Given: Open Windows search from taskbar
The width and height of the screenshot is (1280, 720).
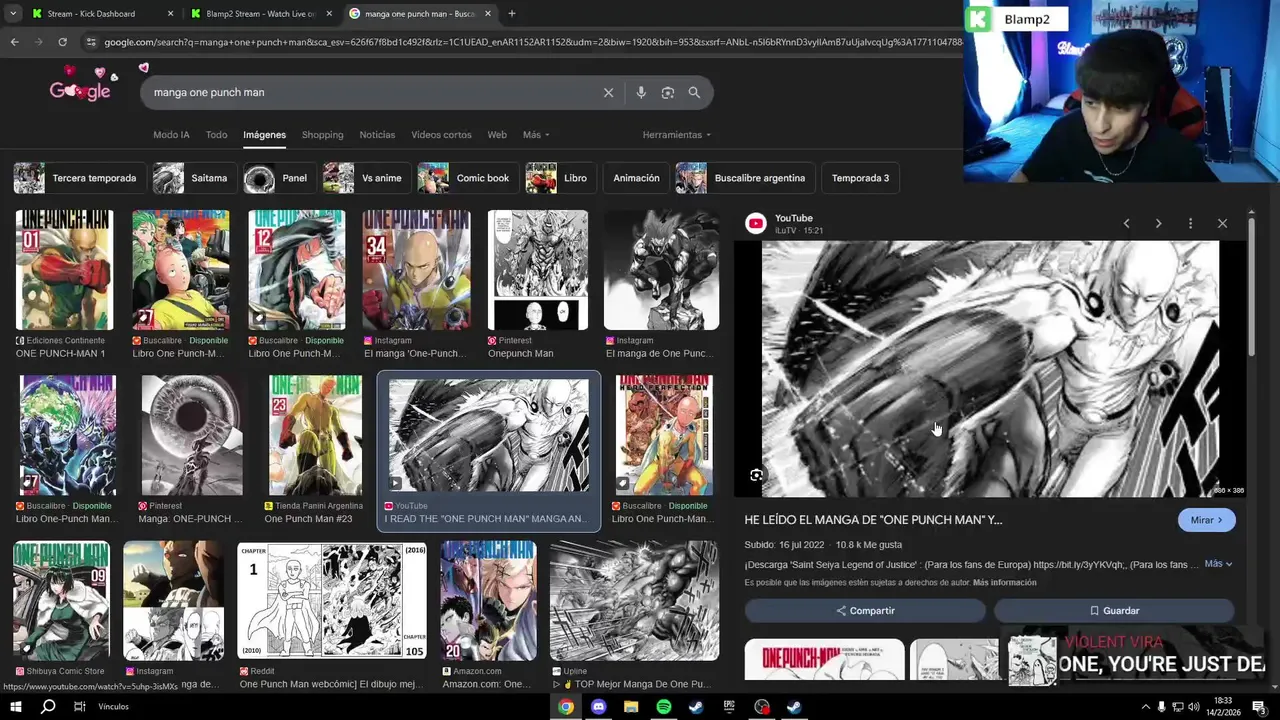Looking at the screenshot, I should click(48, 707).
